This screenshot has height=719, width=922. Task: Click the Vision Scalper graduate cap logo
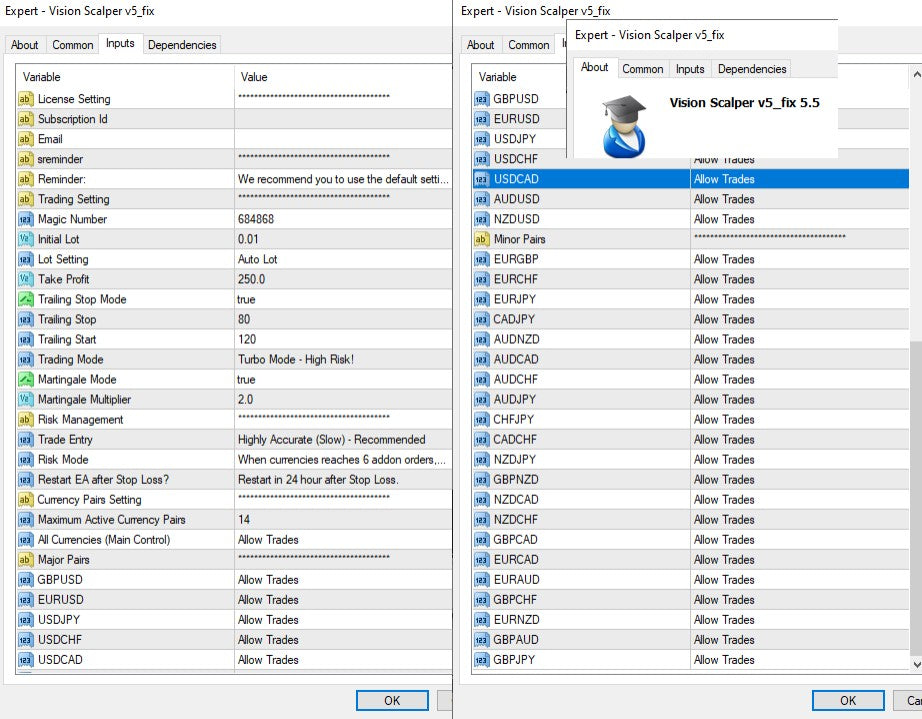623,126
